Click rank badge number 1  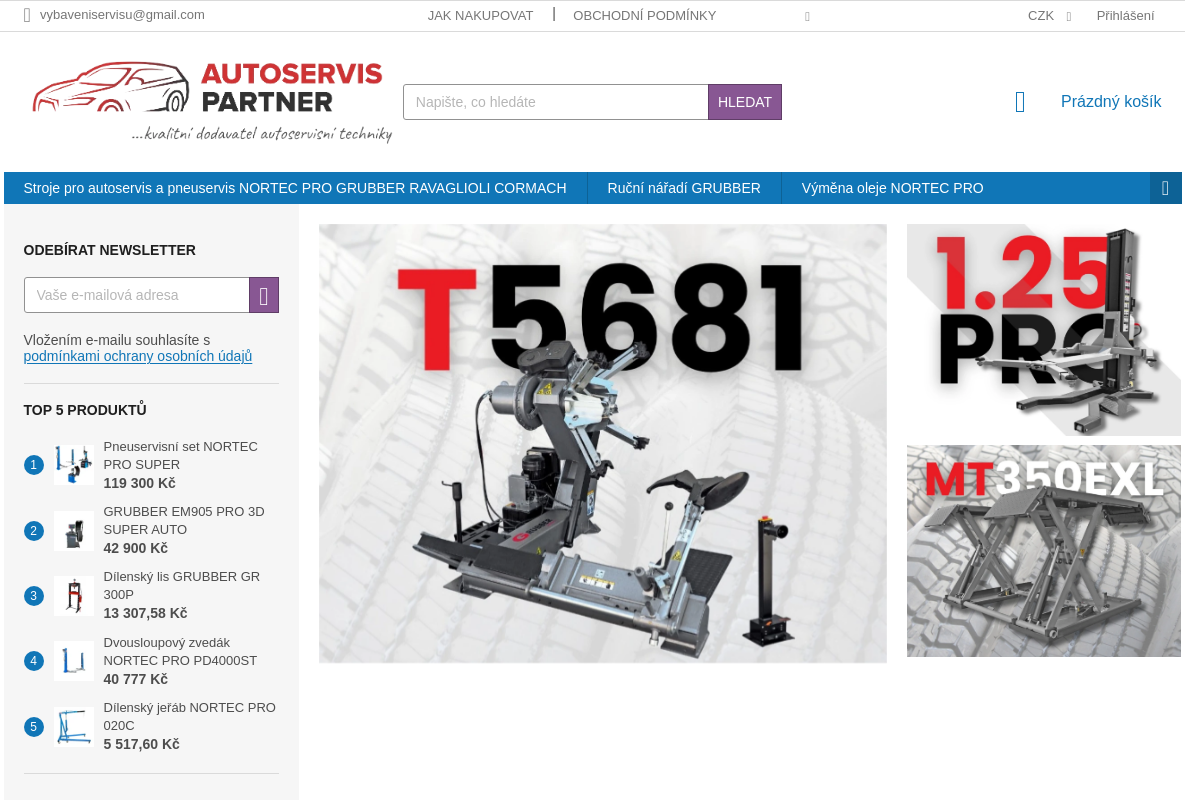(34, 465)
